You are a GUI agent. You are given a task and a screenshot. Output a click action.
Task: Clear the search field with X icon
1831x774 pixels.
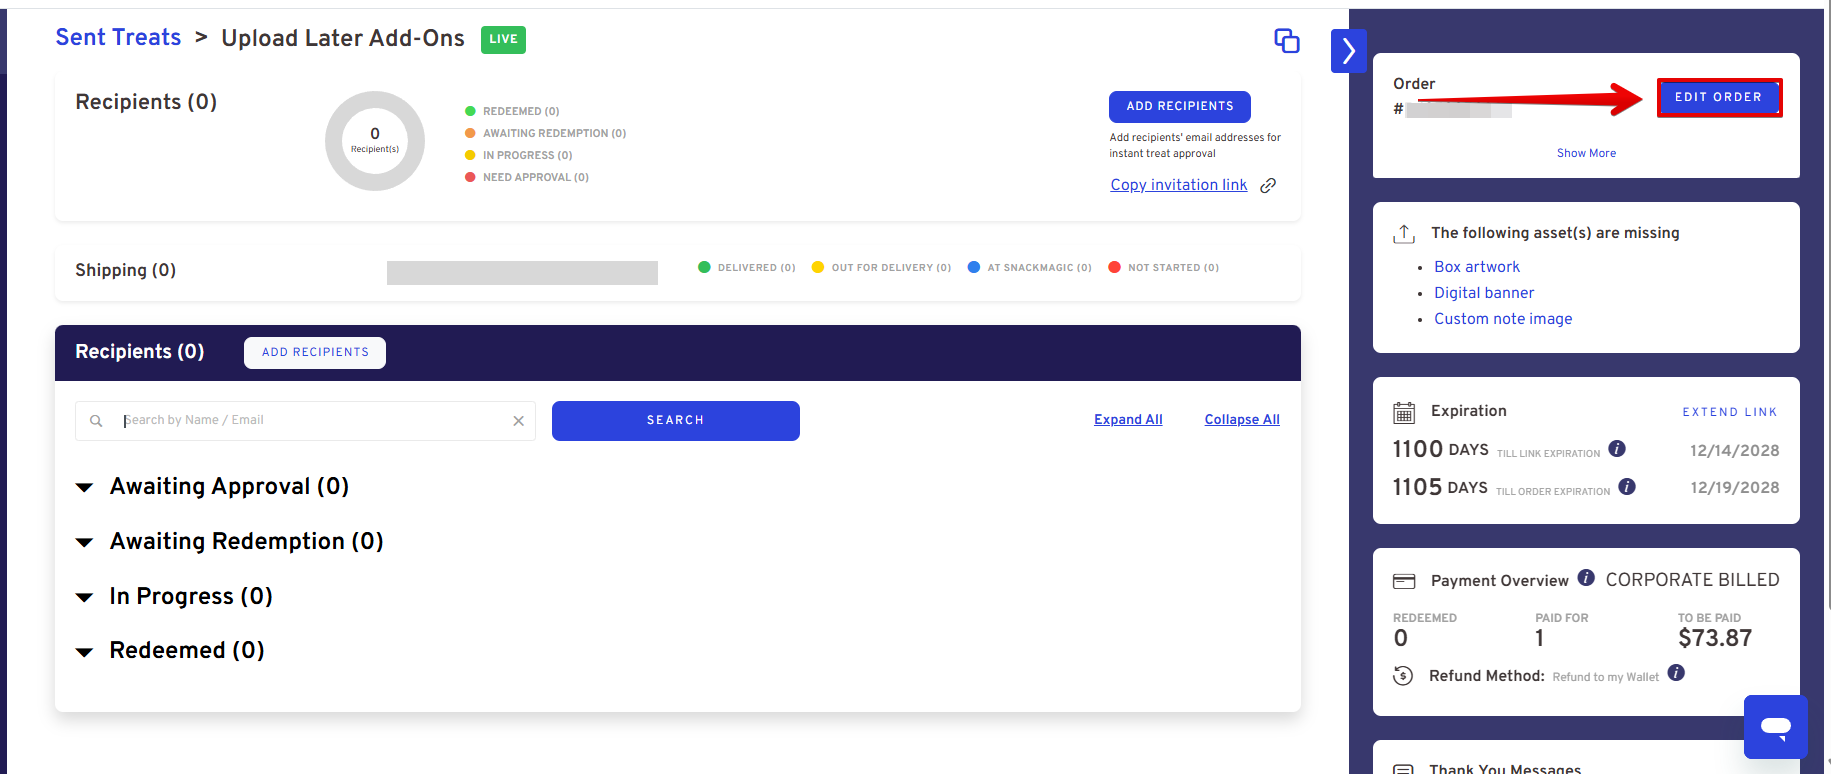tap(518, 421)
